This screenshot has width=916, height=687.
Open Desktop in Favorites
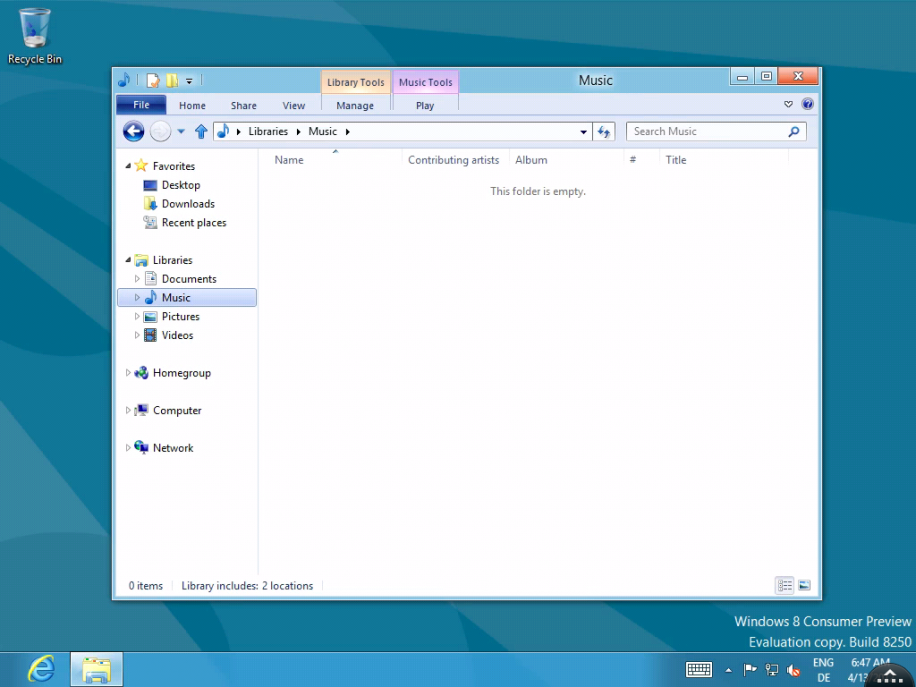coord(181,185)
